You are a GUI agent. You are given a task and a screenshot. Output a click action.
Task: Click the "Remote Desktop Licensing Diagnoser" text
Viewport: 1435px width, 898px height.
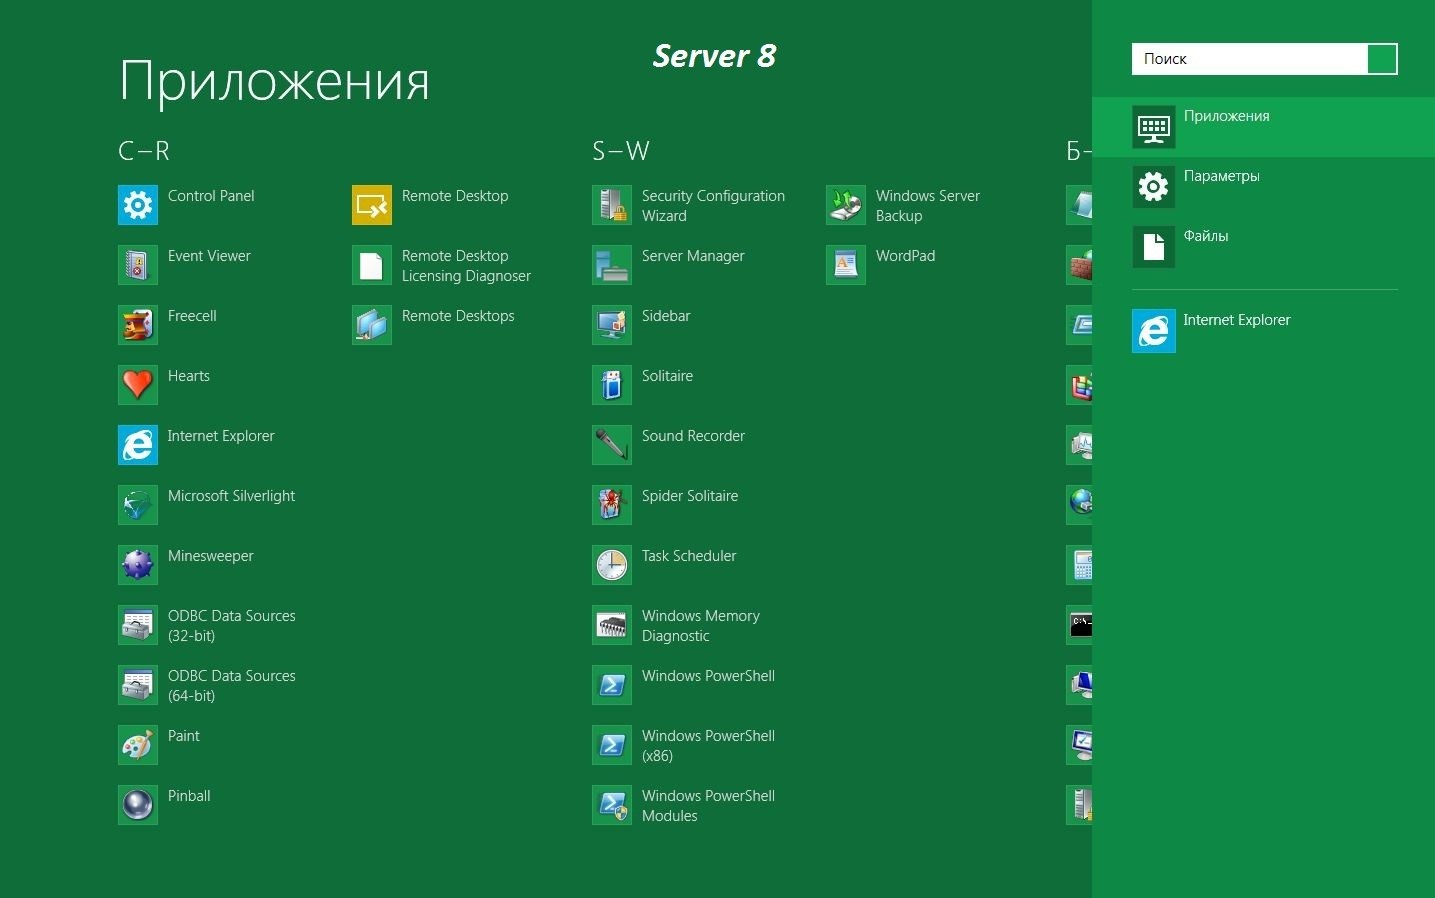[466, 266]
